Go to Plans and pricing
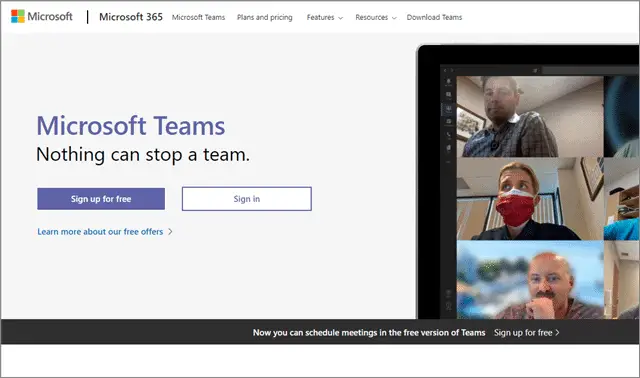 (x=264, y=17)
